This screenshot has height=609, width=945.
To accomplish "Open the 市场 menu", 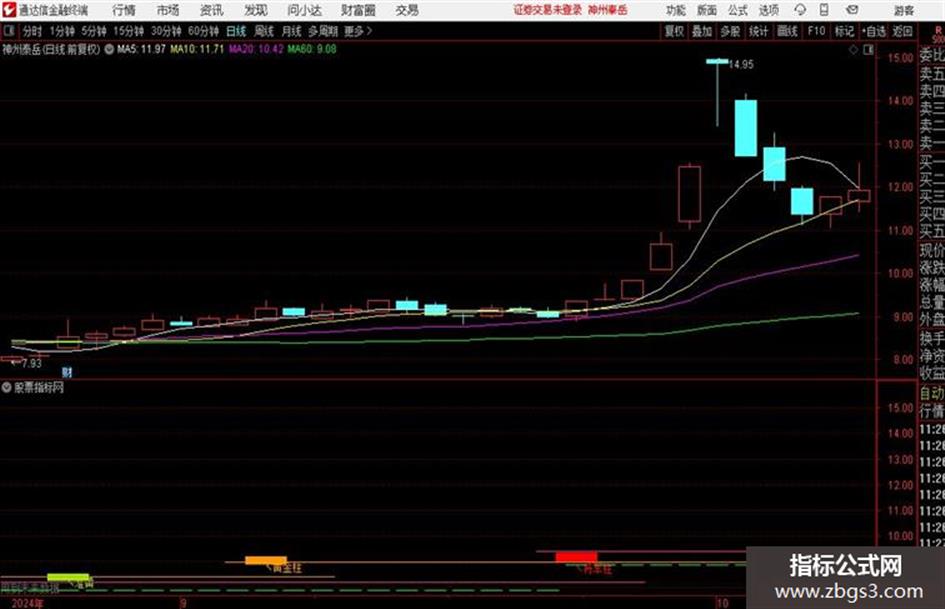I will (168, 10).
